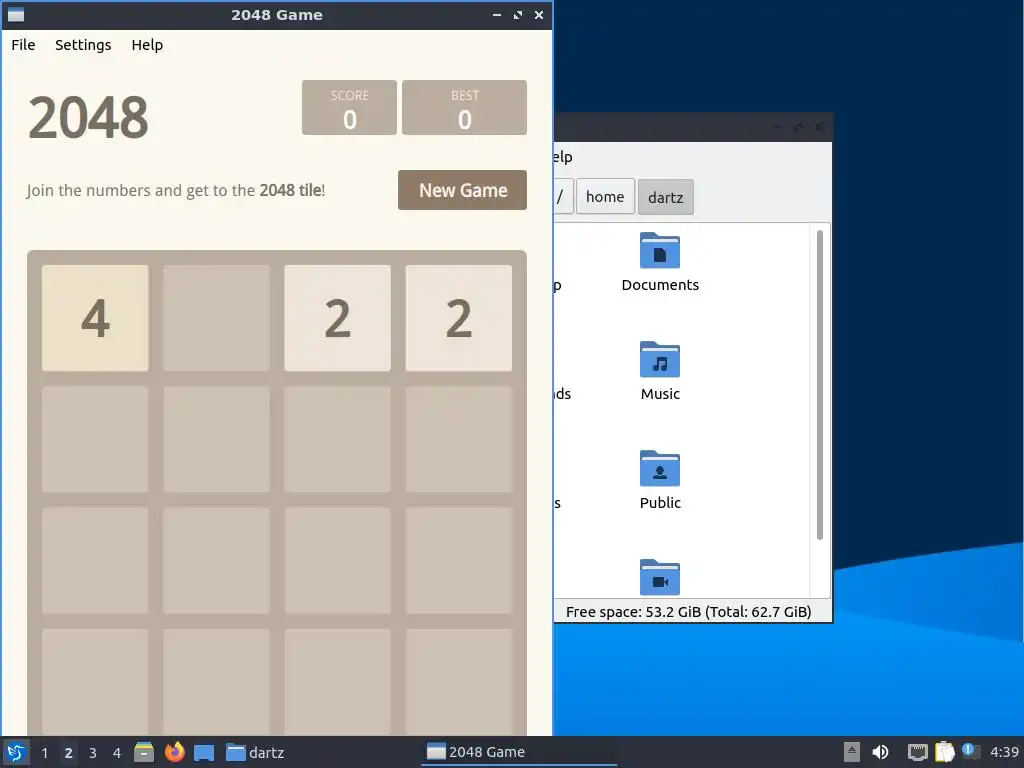Screen dimensions: 1024x768
Task: Maximize the 2048 Game window
Action: [x=518, y=14]
